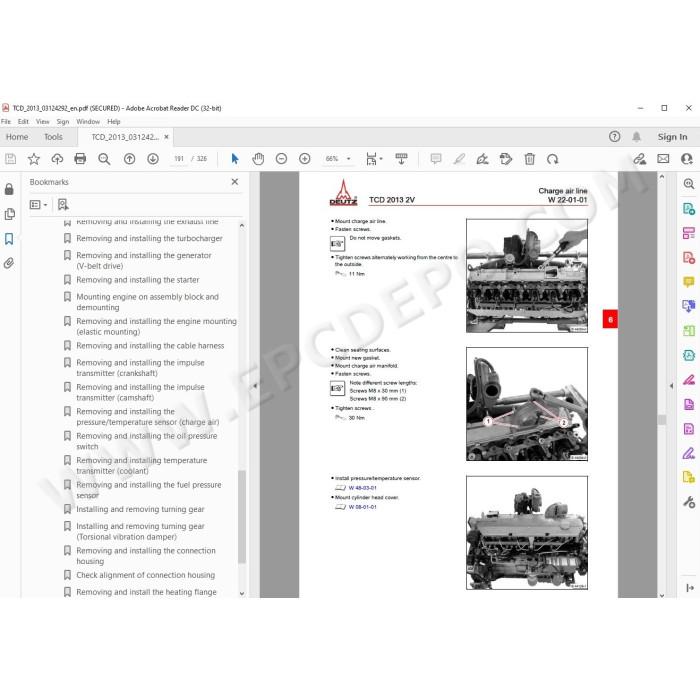Follow the W 48-03-01 reference link
Image resolution: width=700 pixels, height=700 pixels.
coord(362,488)
